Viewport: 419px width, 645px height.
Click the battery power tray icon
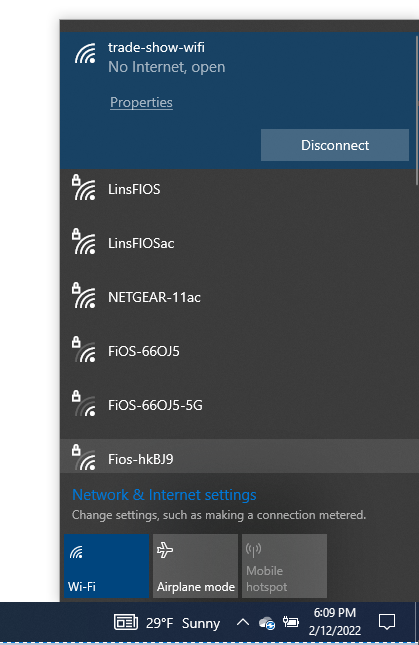point(290,622)
